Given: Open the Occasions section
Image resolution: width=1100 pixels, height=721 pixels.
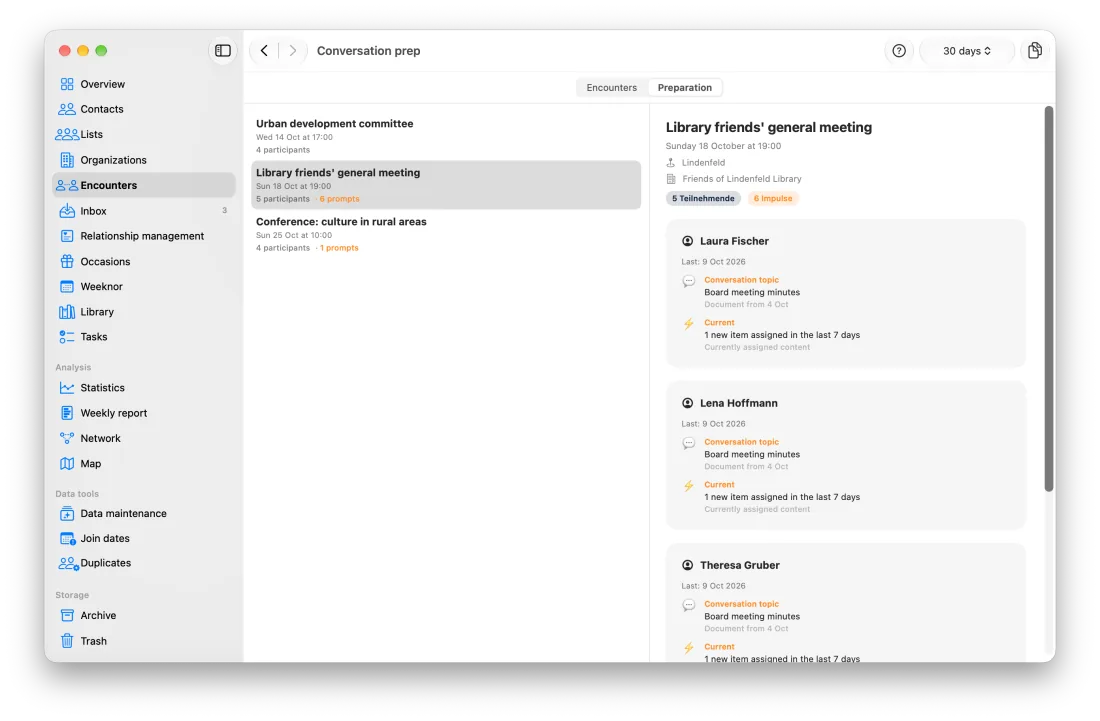Looking at the screenshot, I should pos(144,262).
